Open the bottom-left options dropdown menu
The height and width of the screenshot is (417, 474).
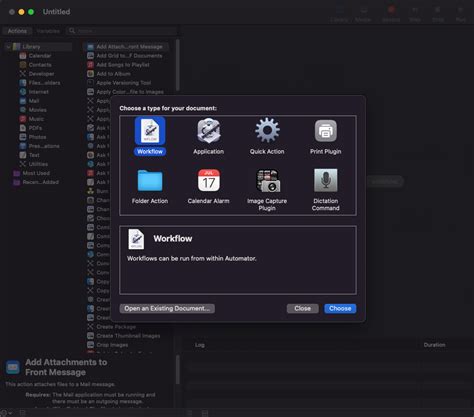click(x=6, y=413)
